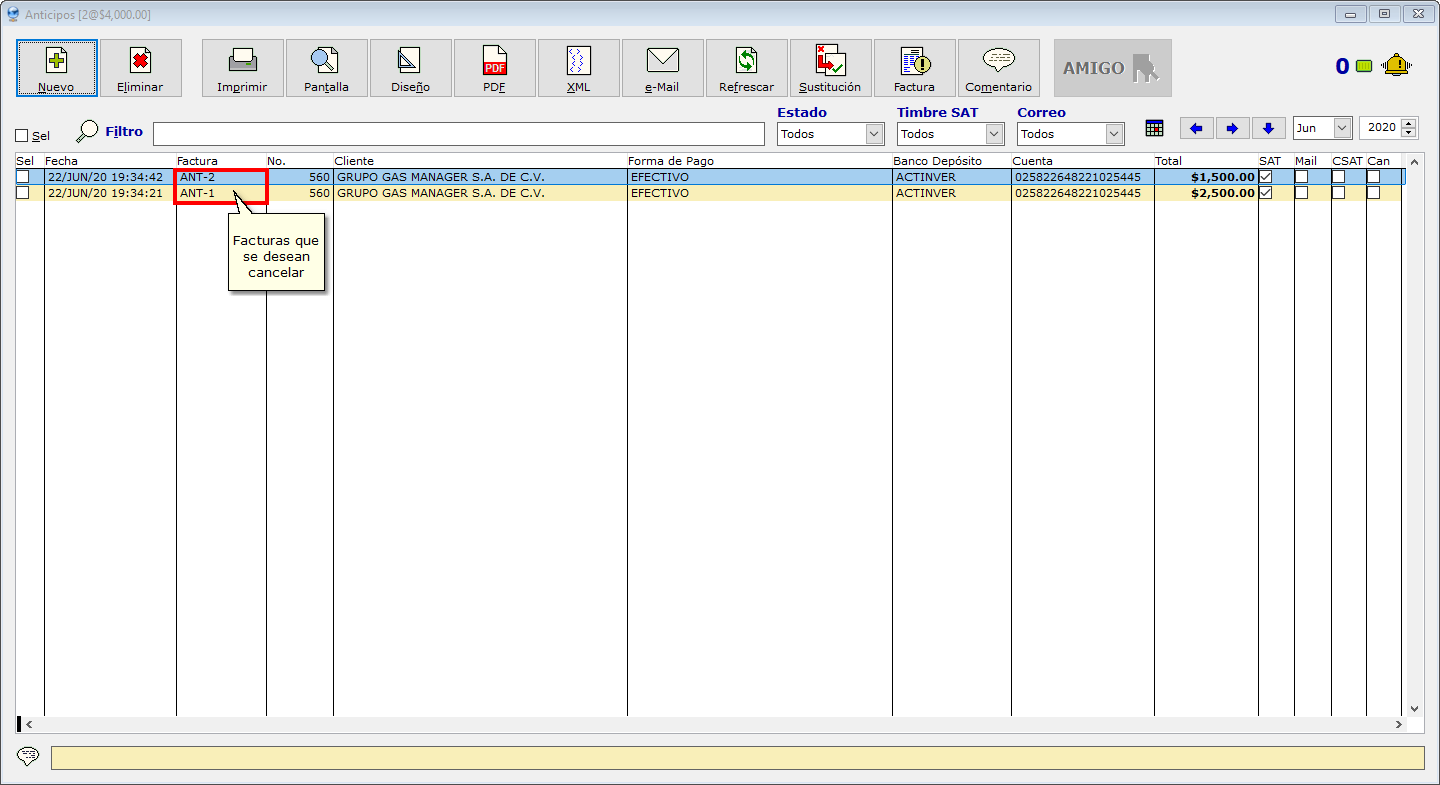Open the Timbre SAT dropdown

click(993, 134)
